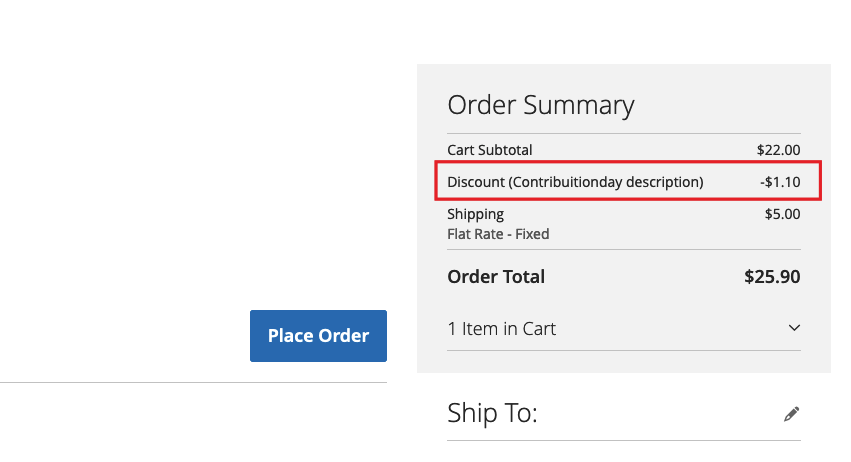Edit shipping address with the pencil icon
Image resolution: width=851 pixels, height=462 pixels.
tap(791, 414)
